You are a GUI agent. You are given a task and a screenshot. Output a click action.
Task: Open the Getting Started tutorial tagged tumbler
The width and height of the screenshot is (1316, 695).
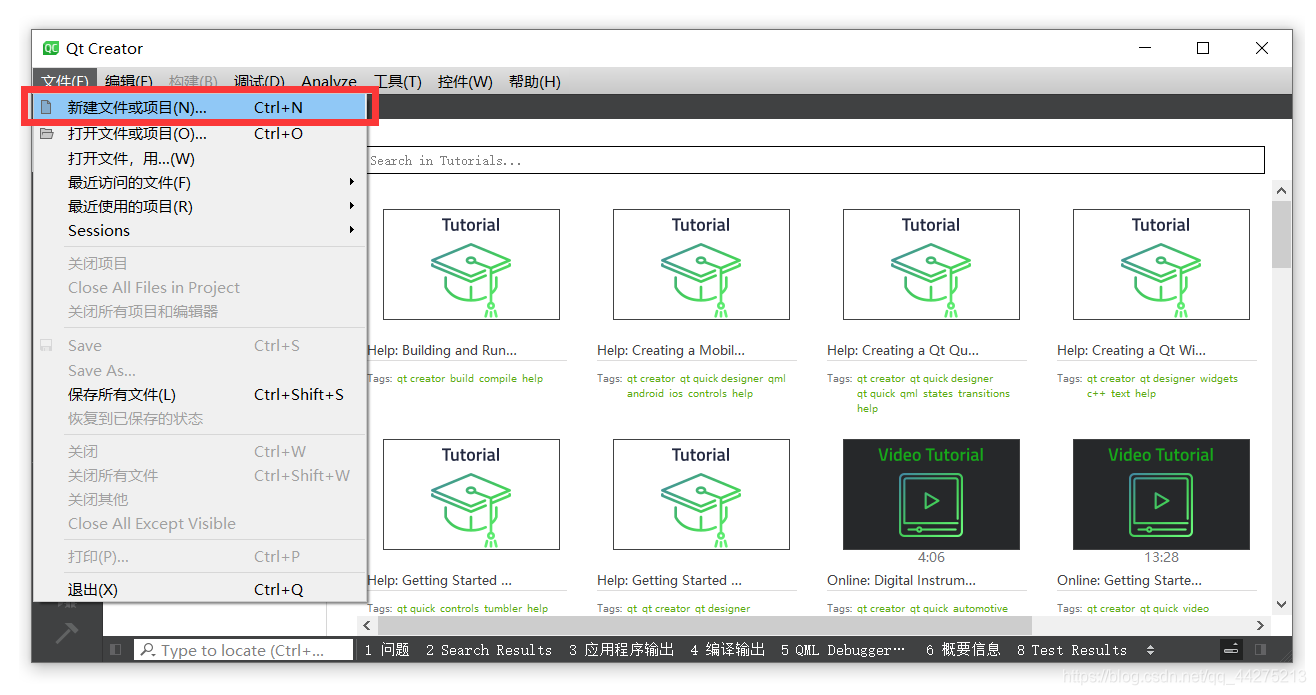pos(471,494)
